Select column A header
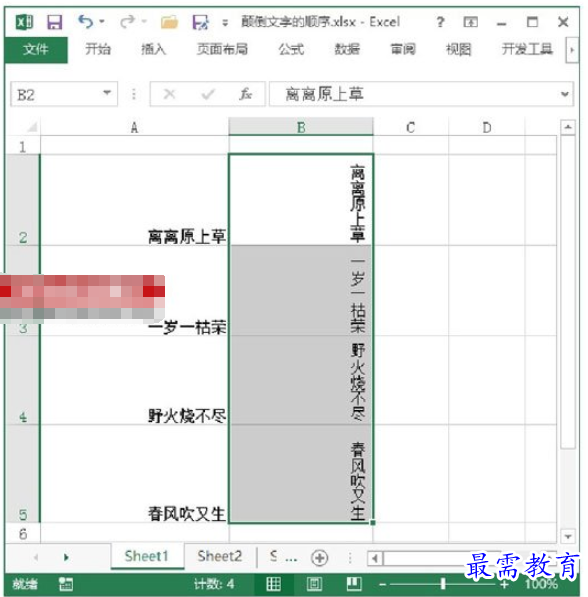Screen dimensions: 588x597 tap(134, 127)
